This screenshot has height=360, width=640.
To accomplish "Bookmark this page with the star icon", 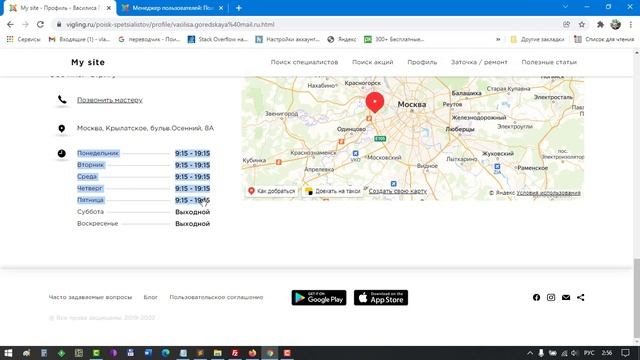I will click(582, 24).
